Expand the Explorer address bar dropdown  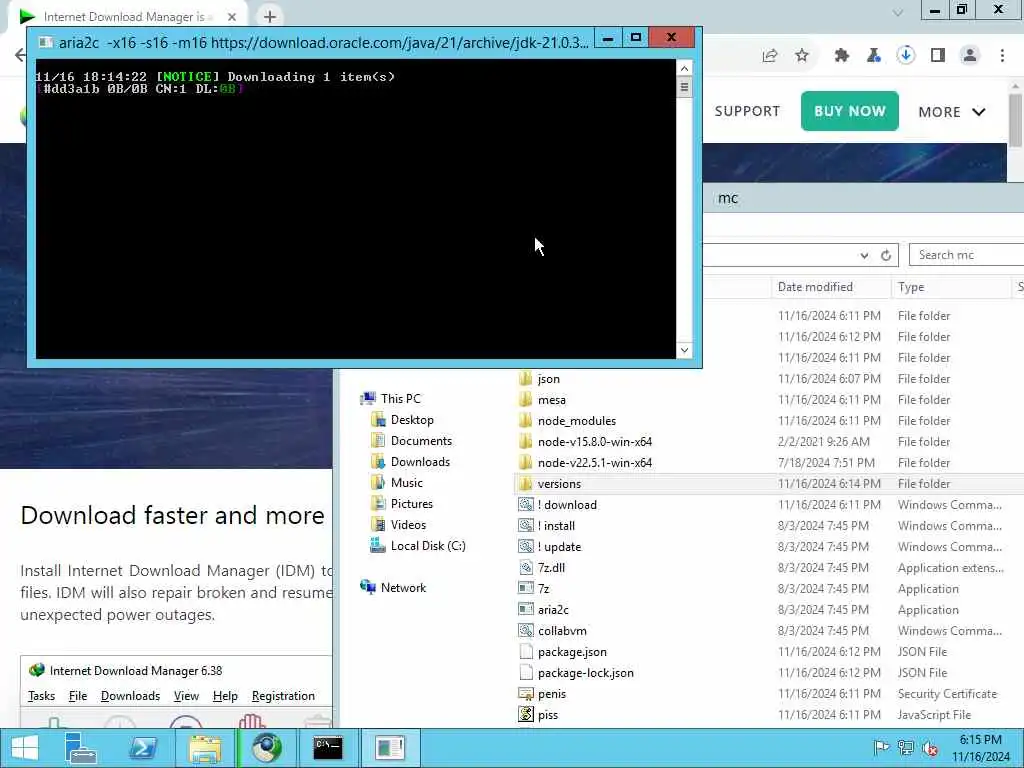[x=864, y=255]
